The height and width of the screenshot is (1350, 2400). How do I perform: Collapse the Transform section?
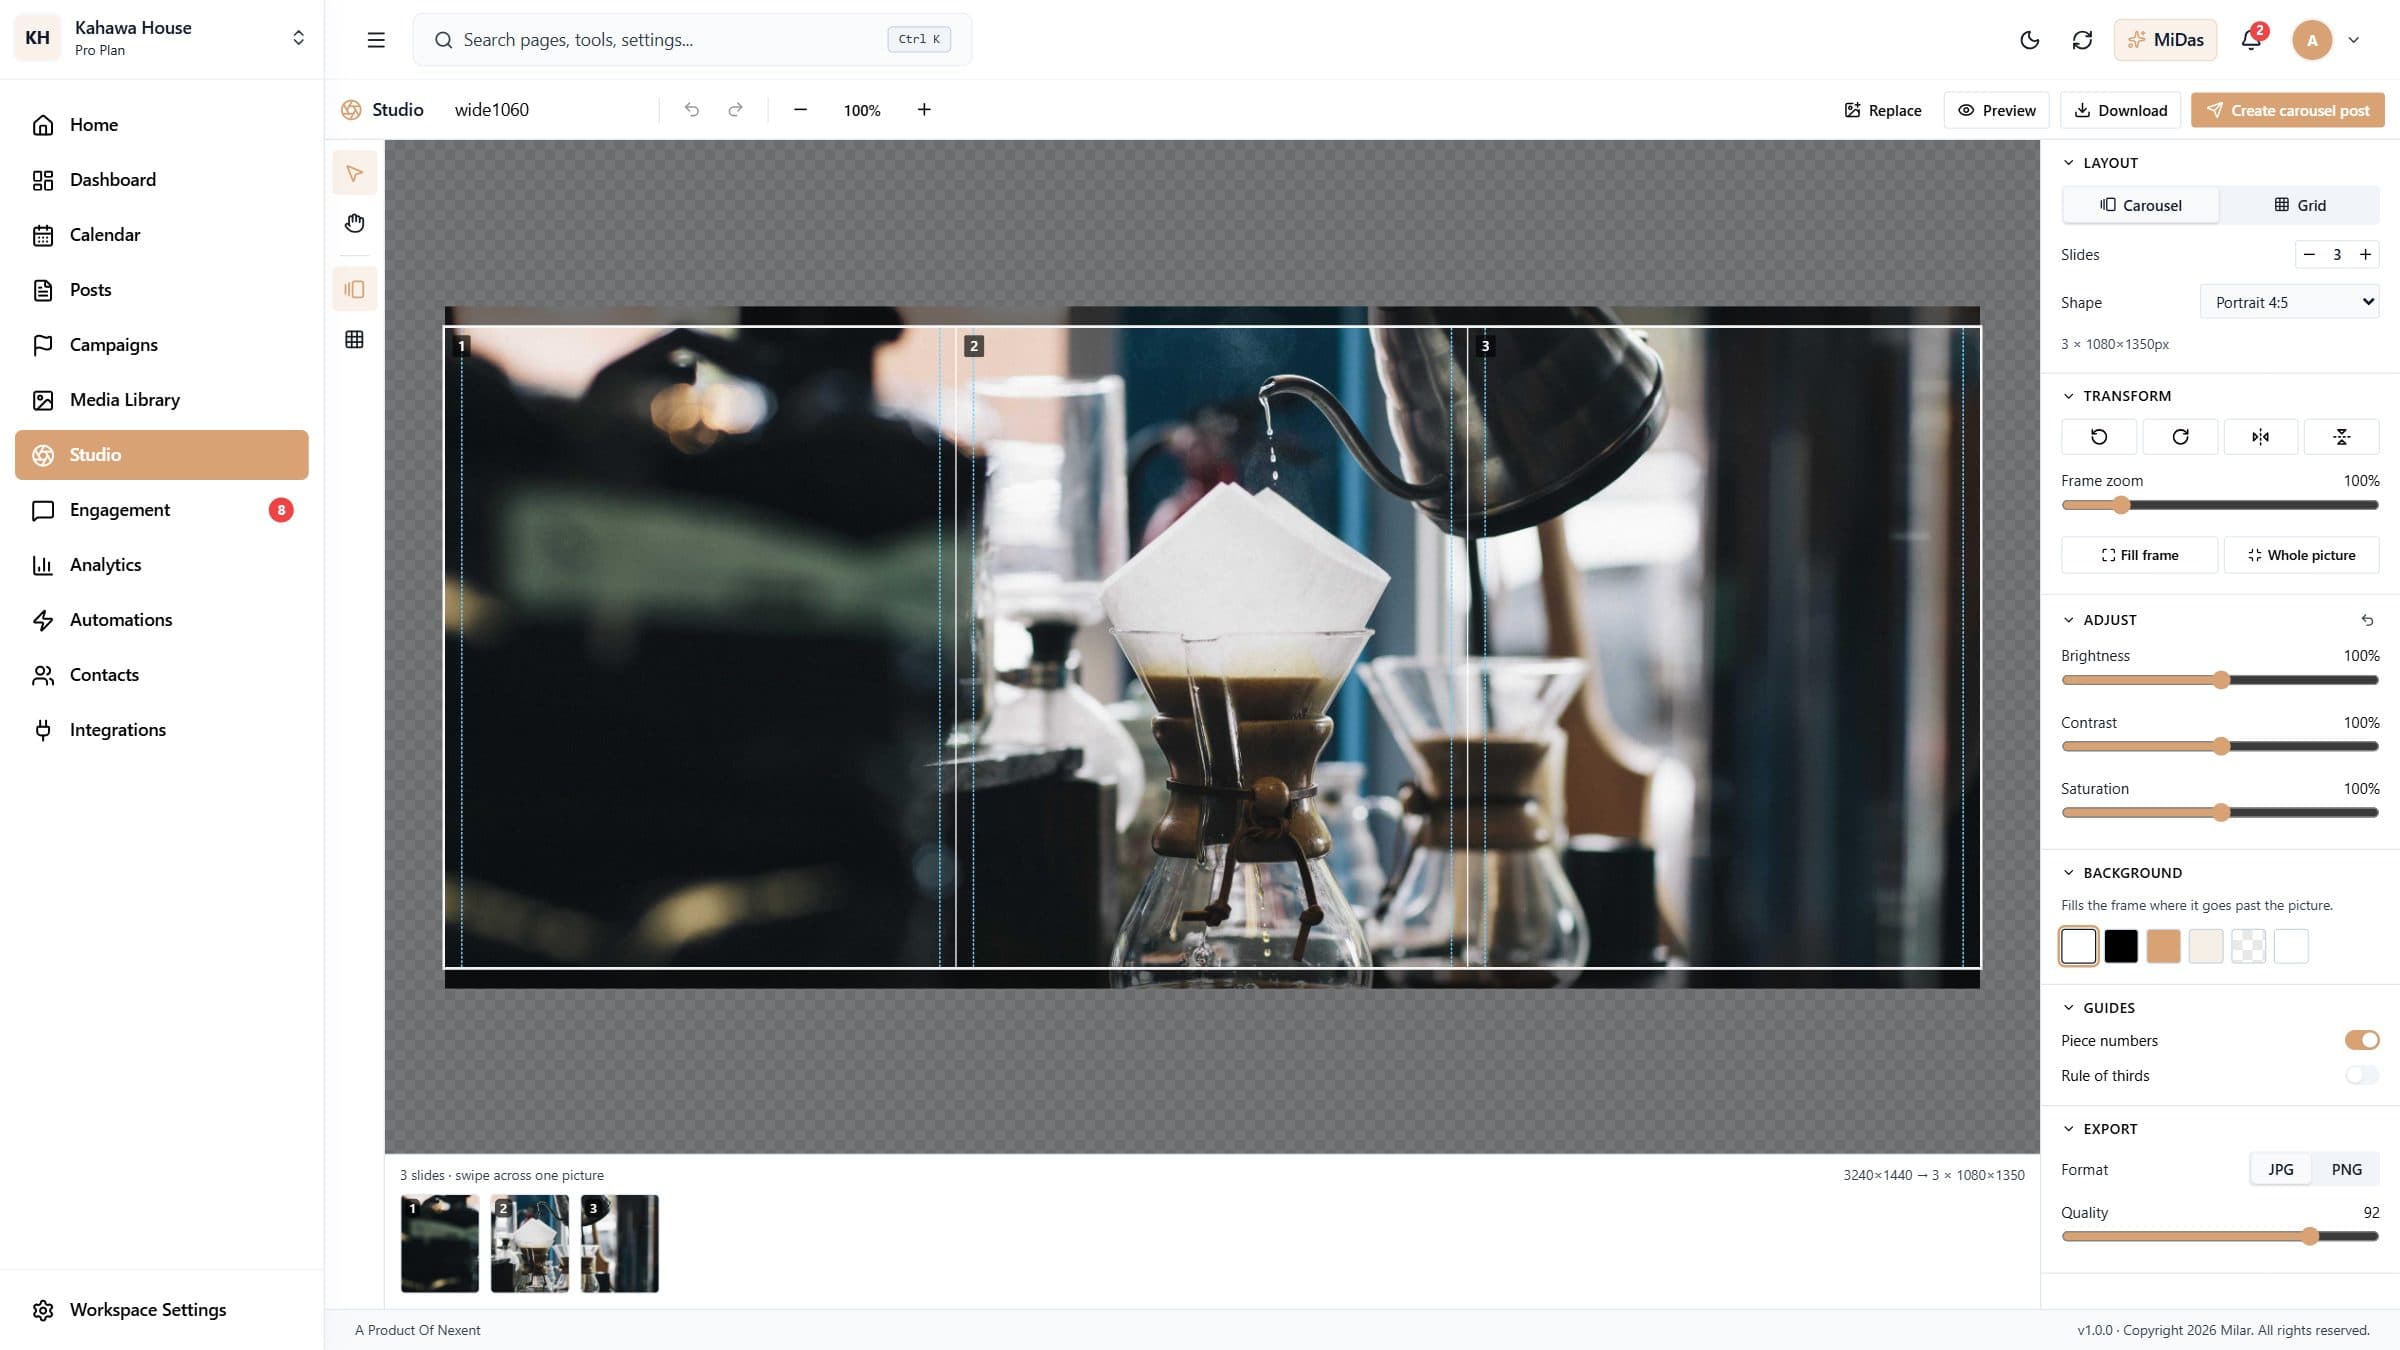(2116, 396)
